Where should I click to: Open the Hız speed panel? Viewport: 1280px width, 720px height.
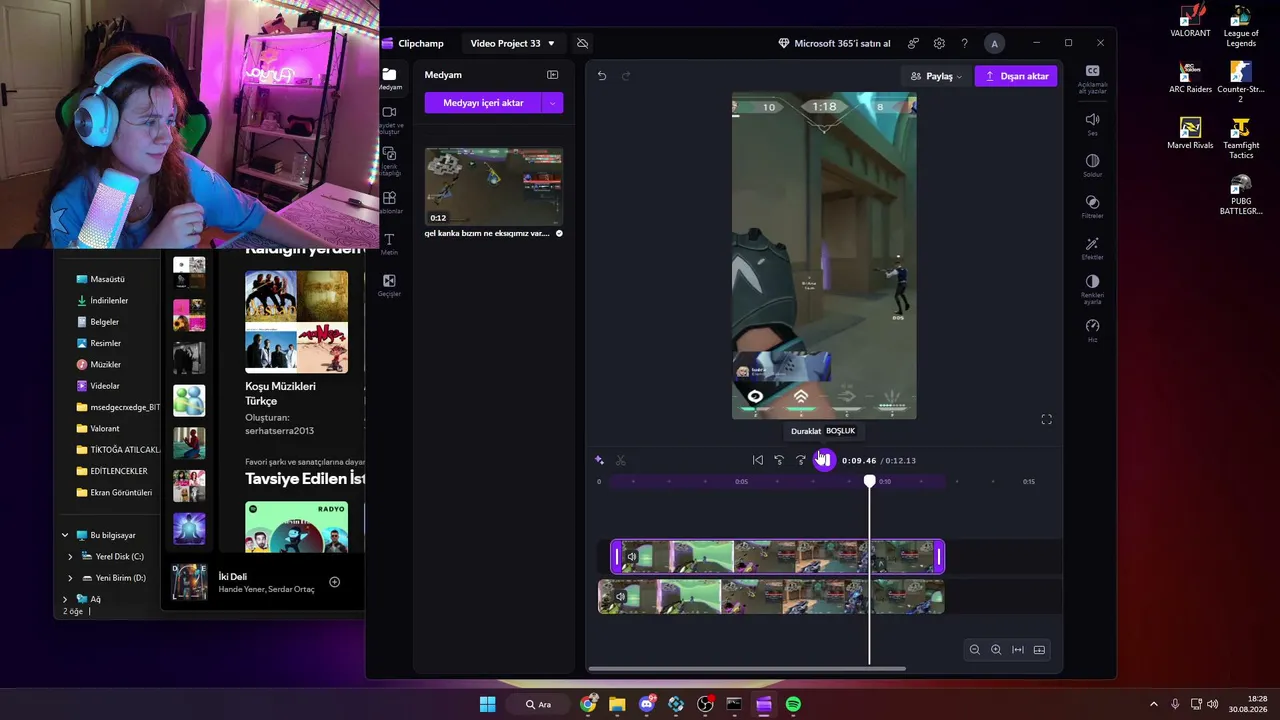1092,331
